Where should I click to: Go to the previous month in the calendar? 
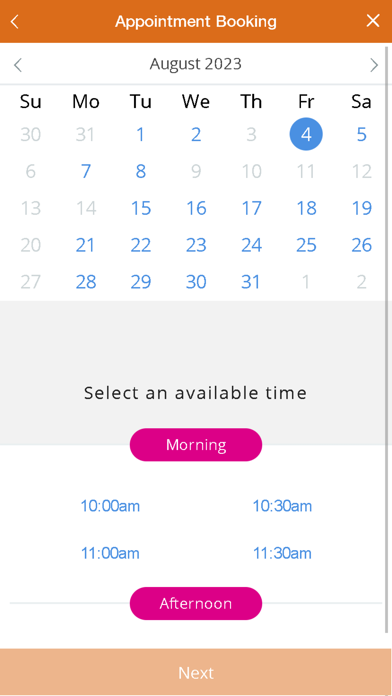pyautogui.click(x=18, y=65)
